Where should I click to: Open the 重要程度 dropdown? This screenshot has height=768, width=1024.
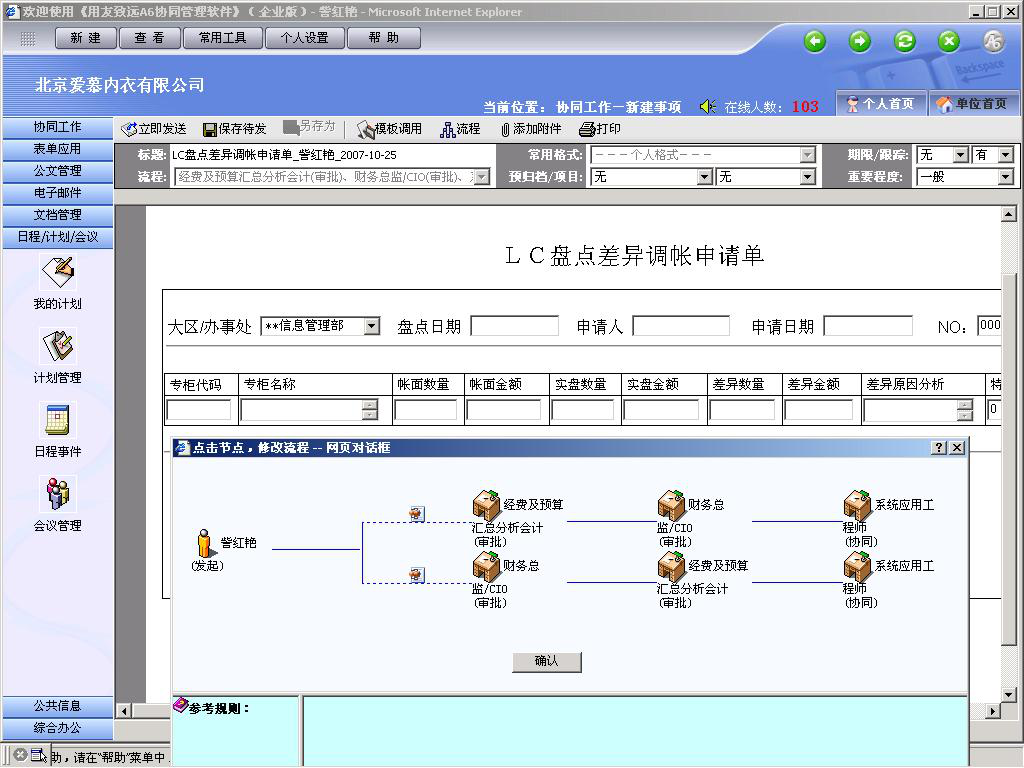click(1005, 177)
